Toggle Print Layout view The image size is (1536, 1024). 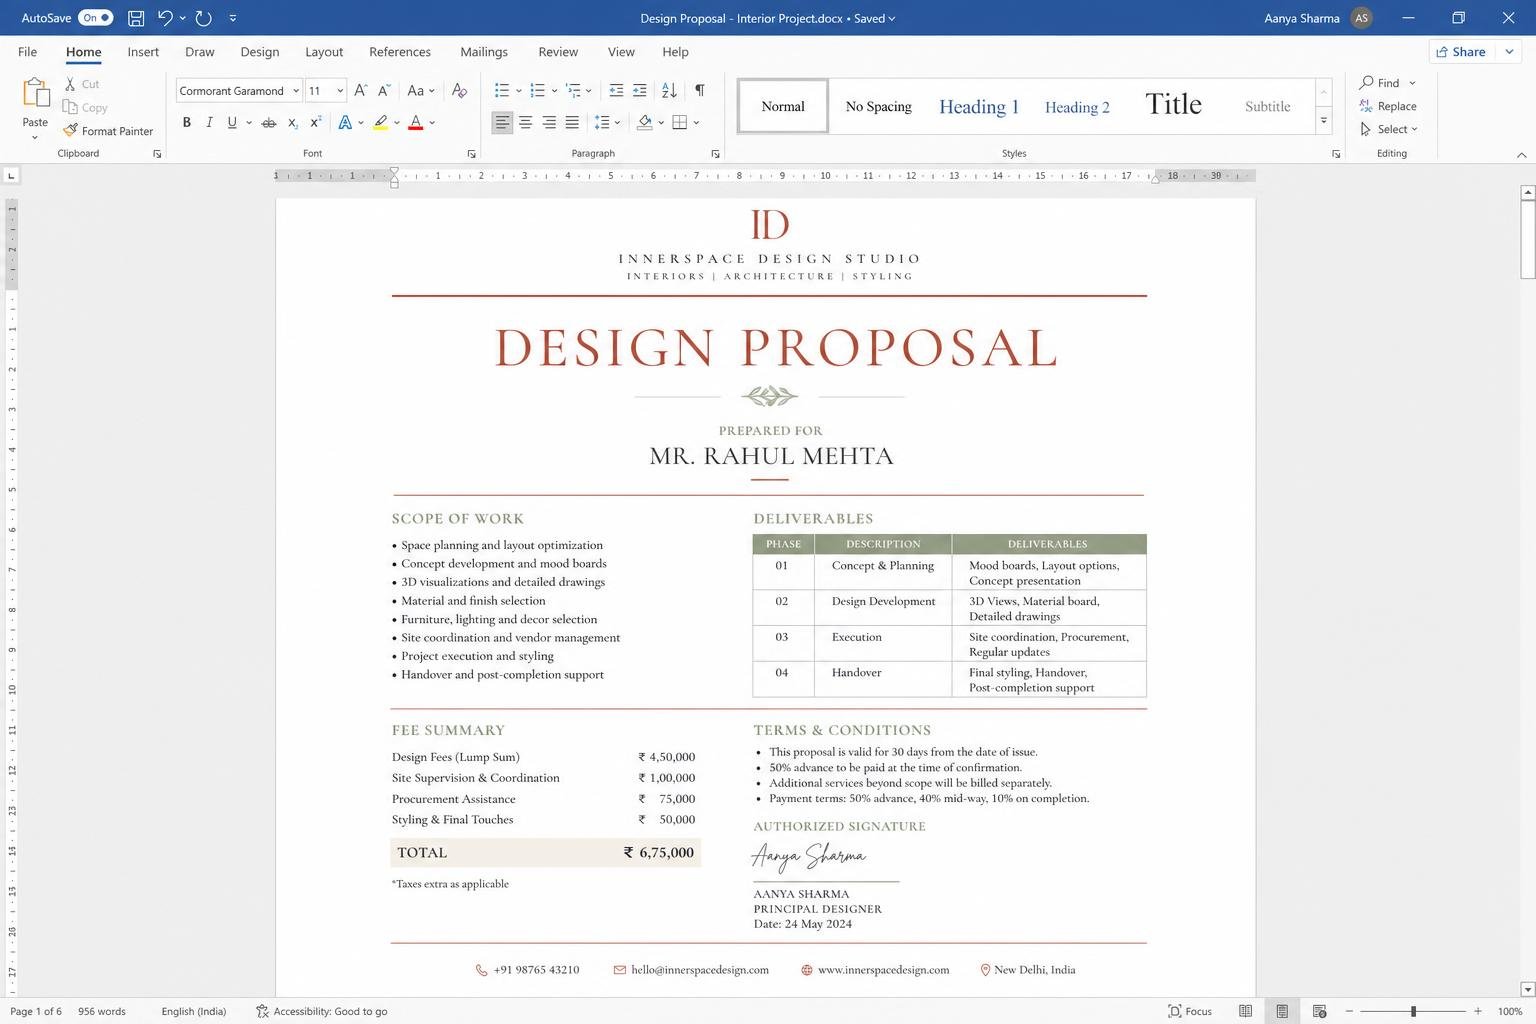point(1282,1011)
